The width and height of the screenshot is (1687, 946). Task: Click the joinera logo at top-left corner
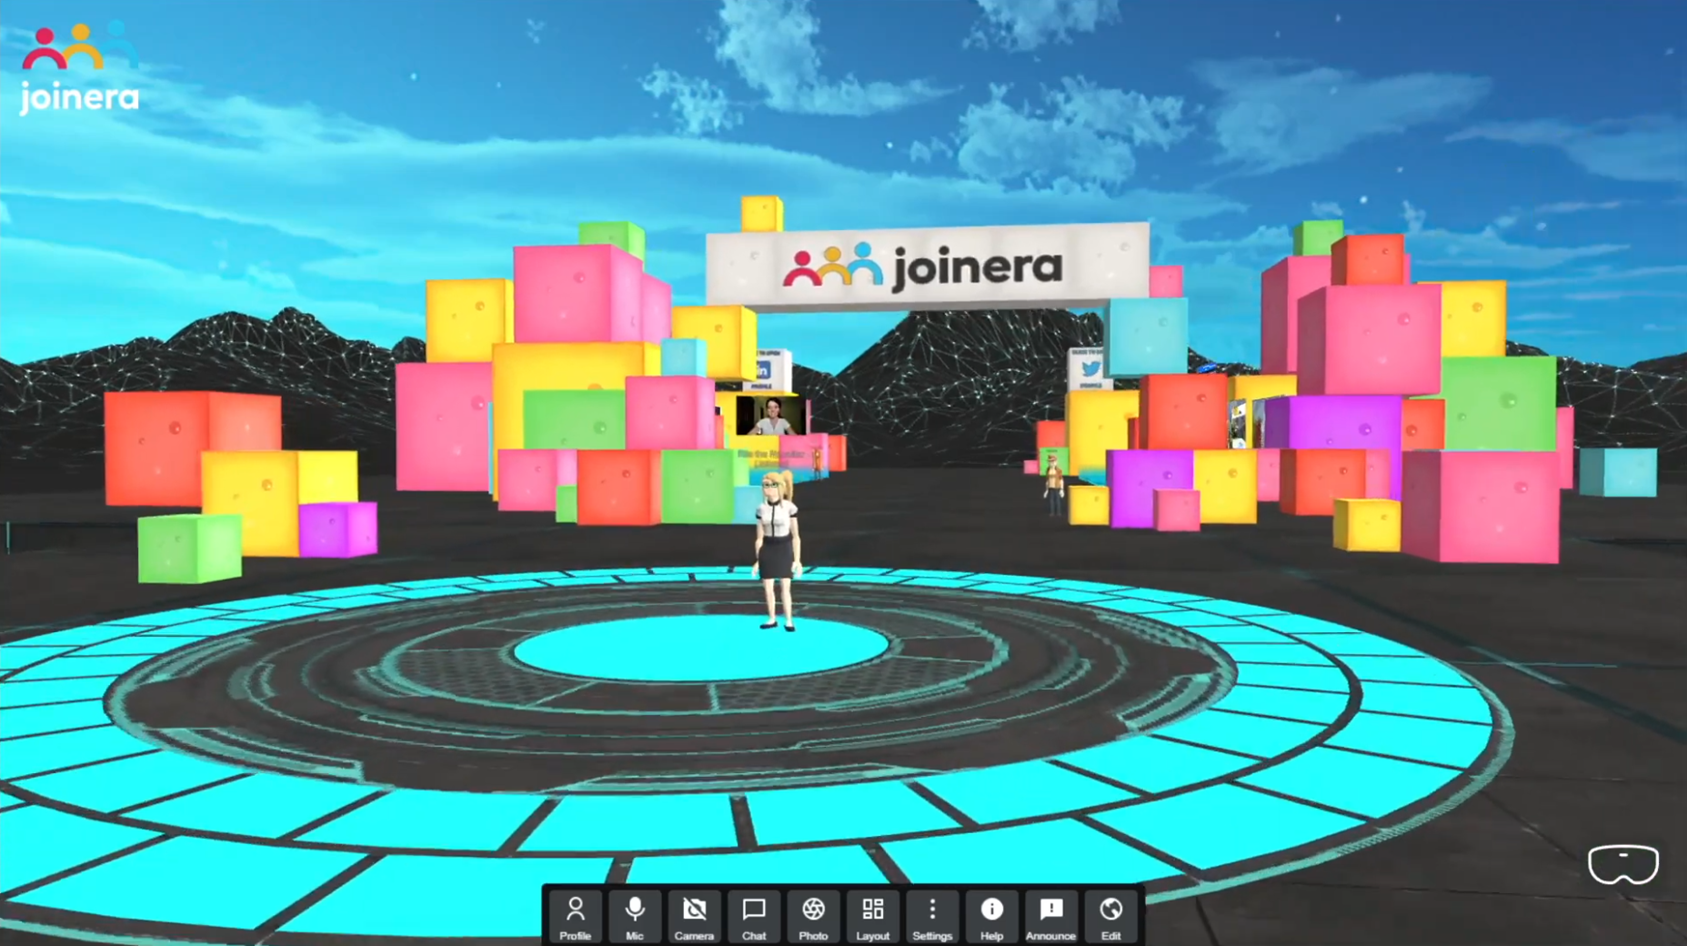point(79,68)
